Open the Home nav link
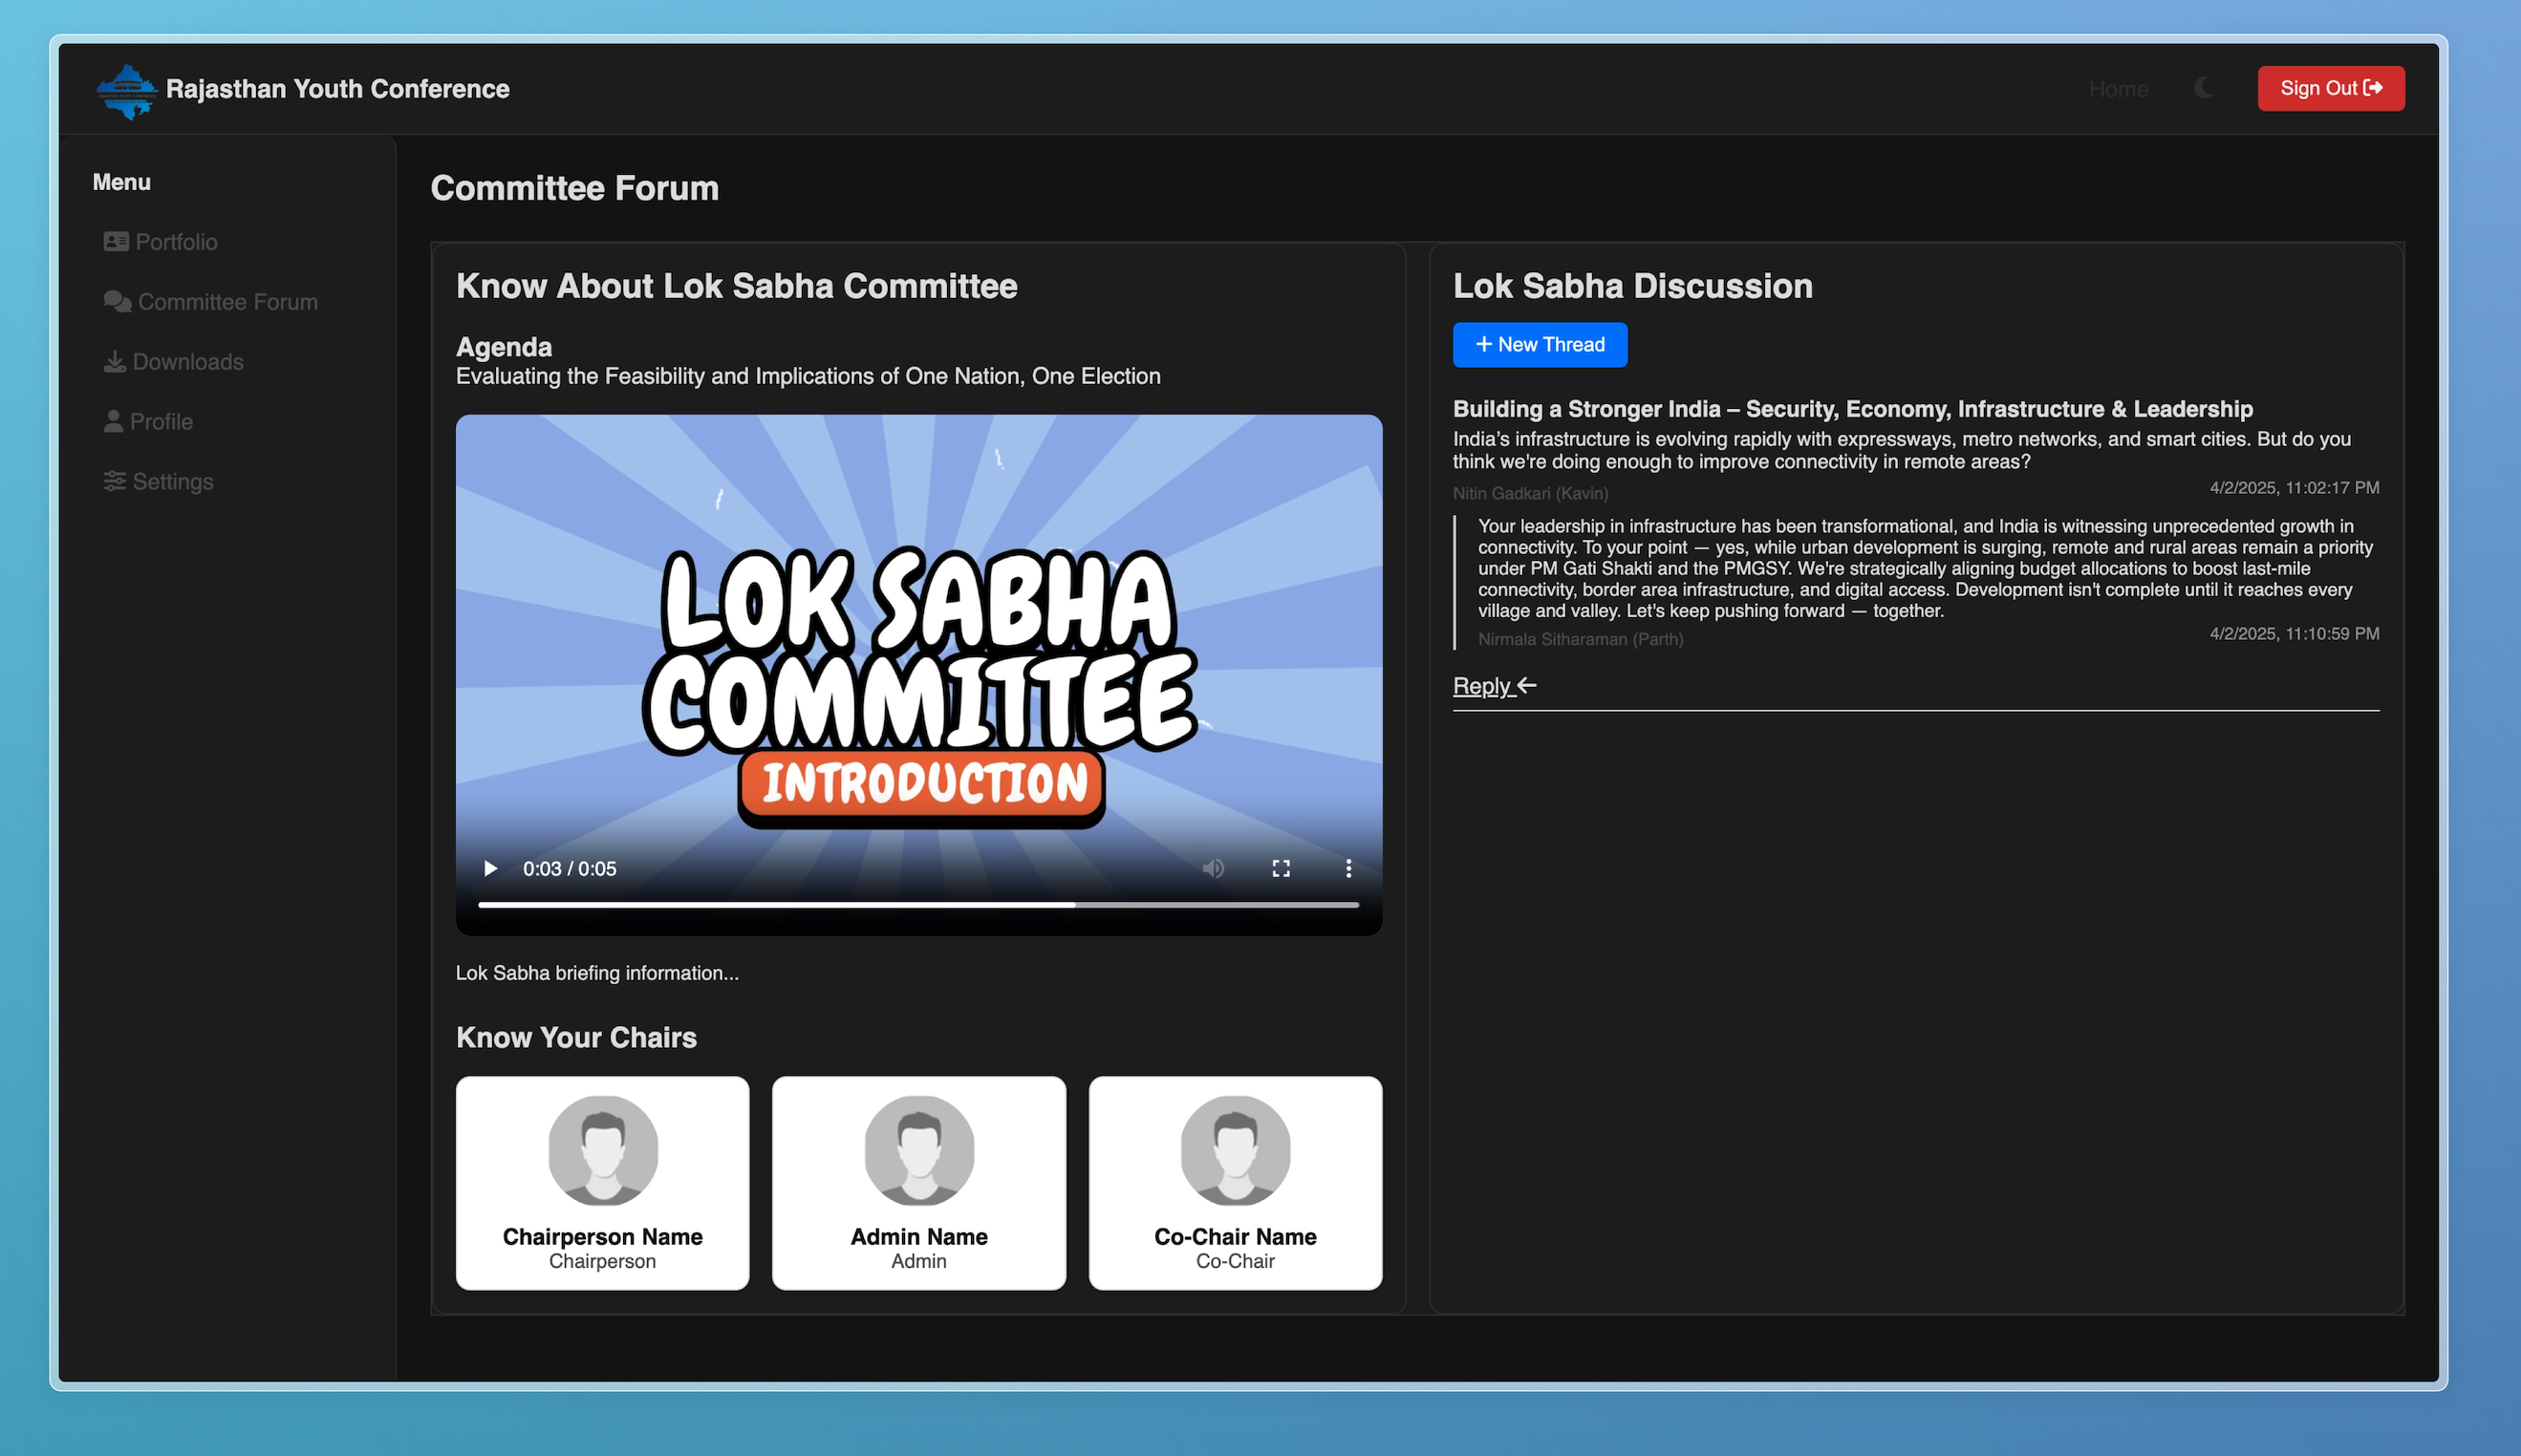The width and height of the screenshot is (2521, 1456). click(x=2118, y=89)
